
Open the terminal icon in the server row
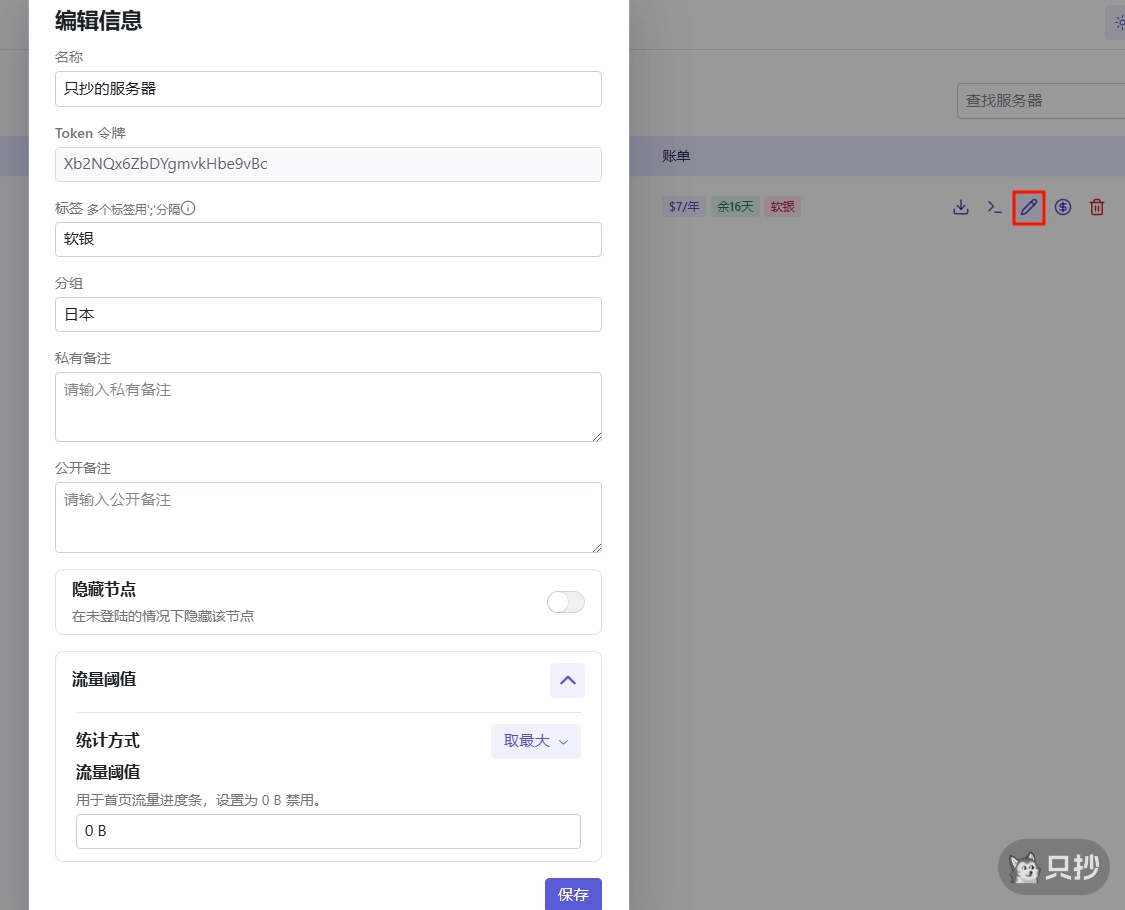[994, 207]
